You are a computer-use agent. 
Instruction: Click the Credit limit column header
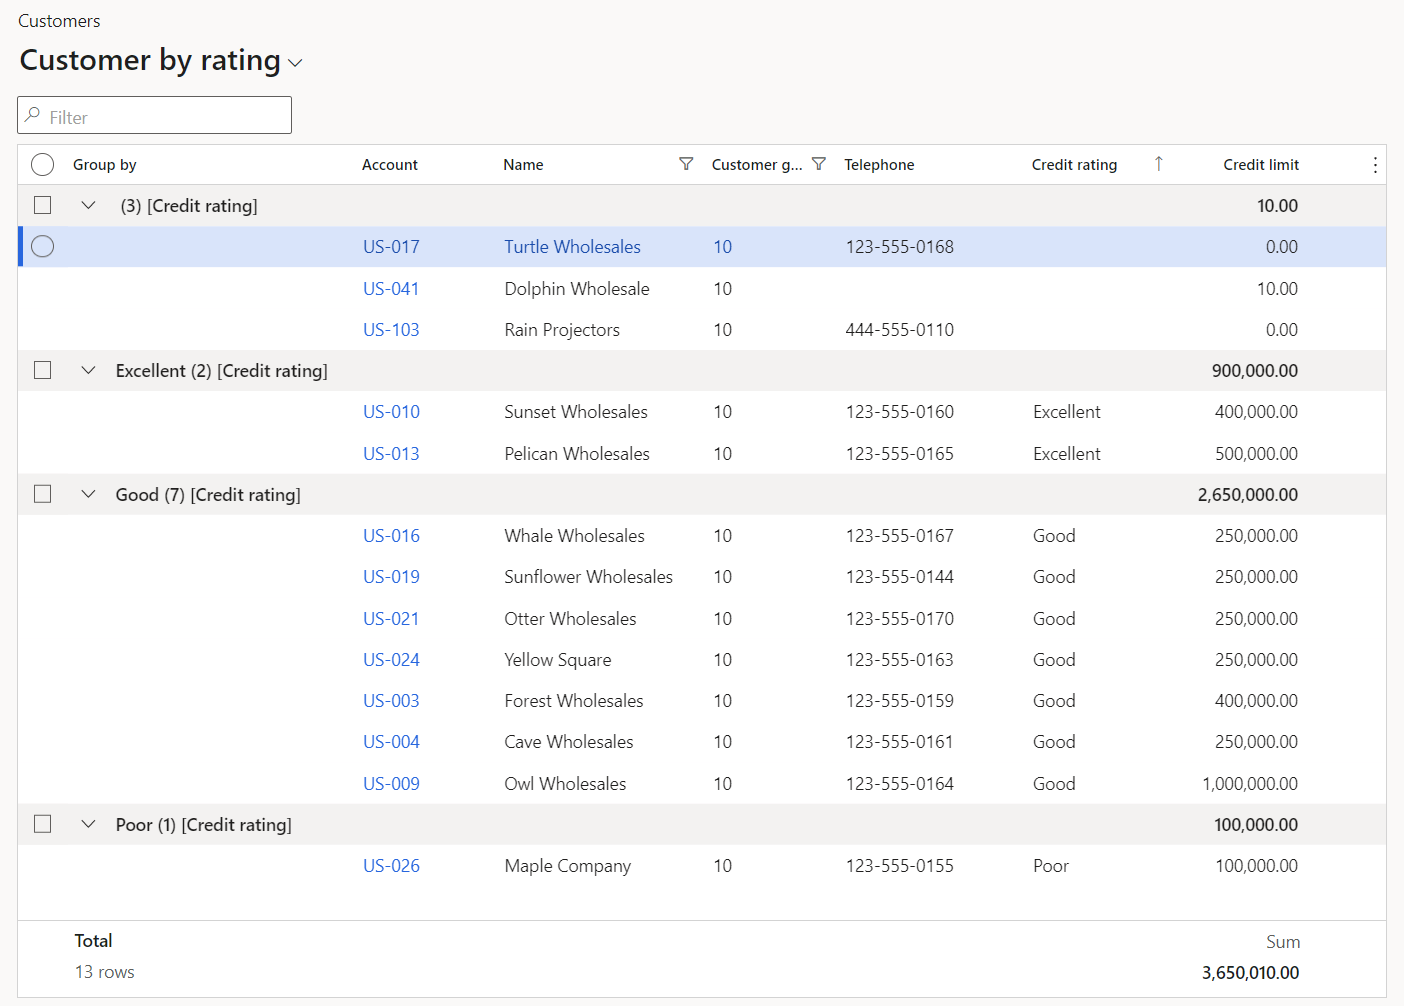[1261, 164]
